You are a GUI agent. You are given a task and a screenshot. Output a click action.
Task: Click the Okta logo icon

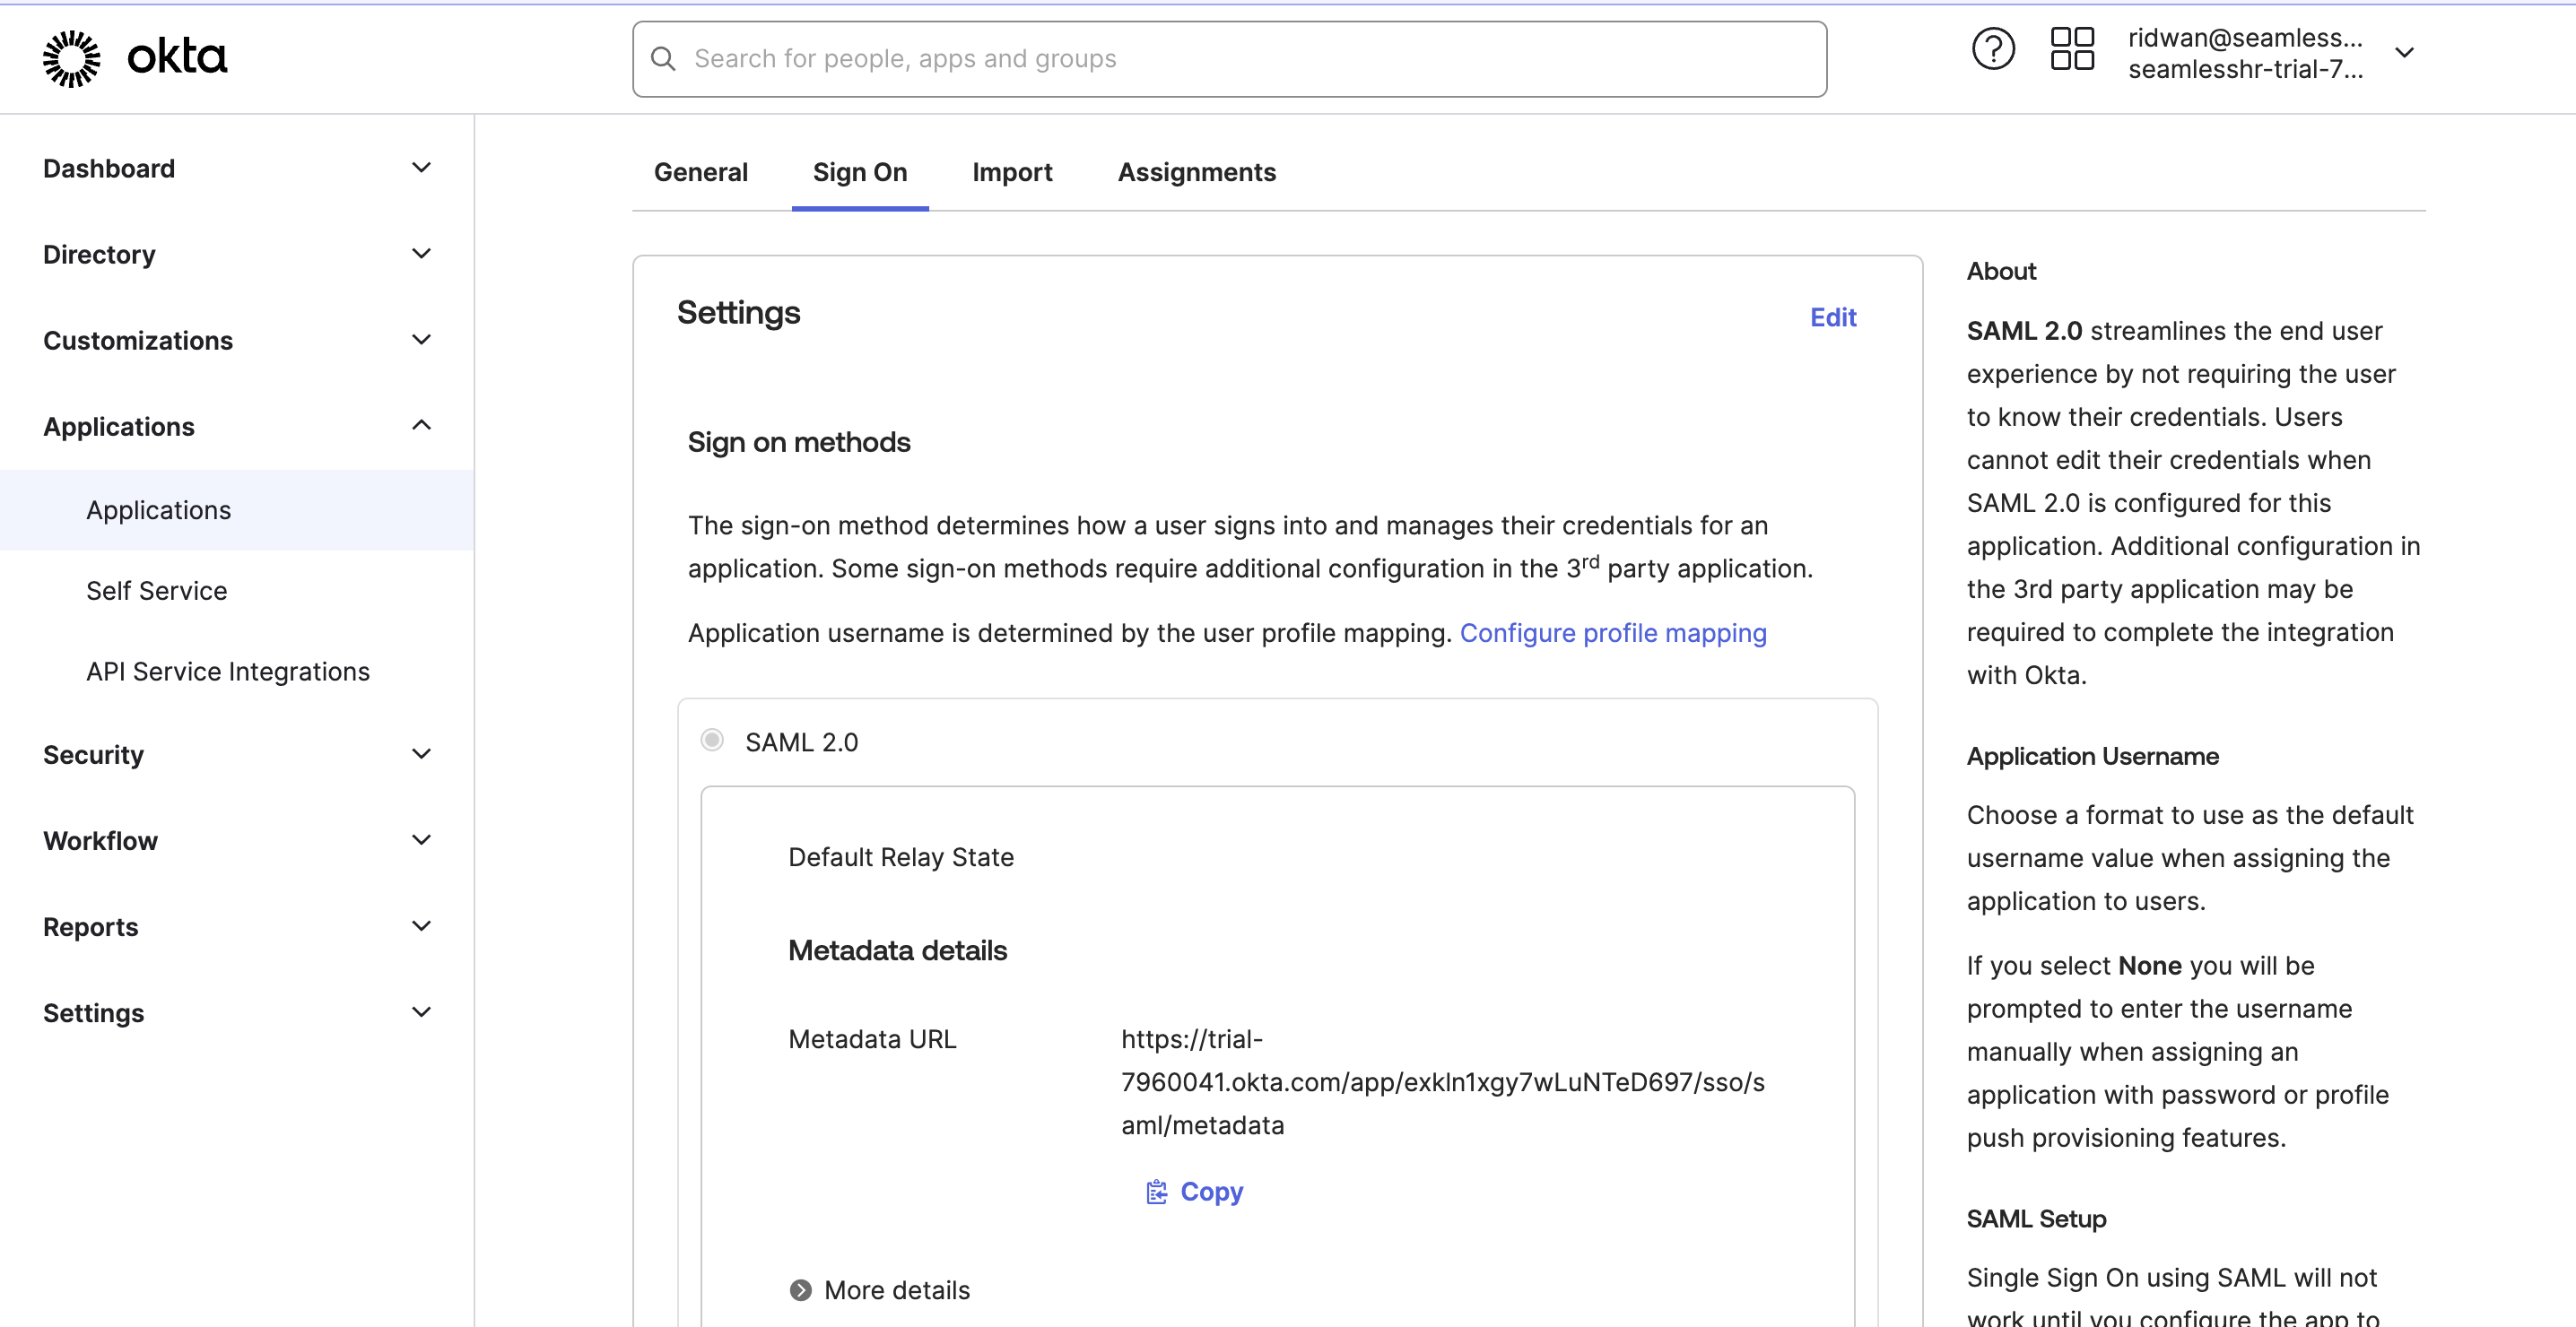coord(72,57)
